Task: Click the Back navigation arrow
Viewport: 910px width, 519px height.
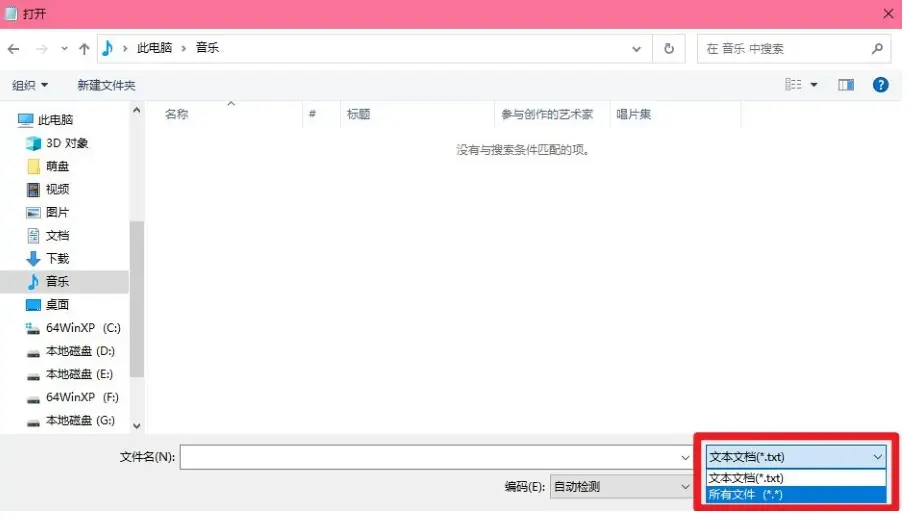Action: (x=13, y=48)
